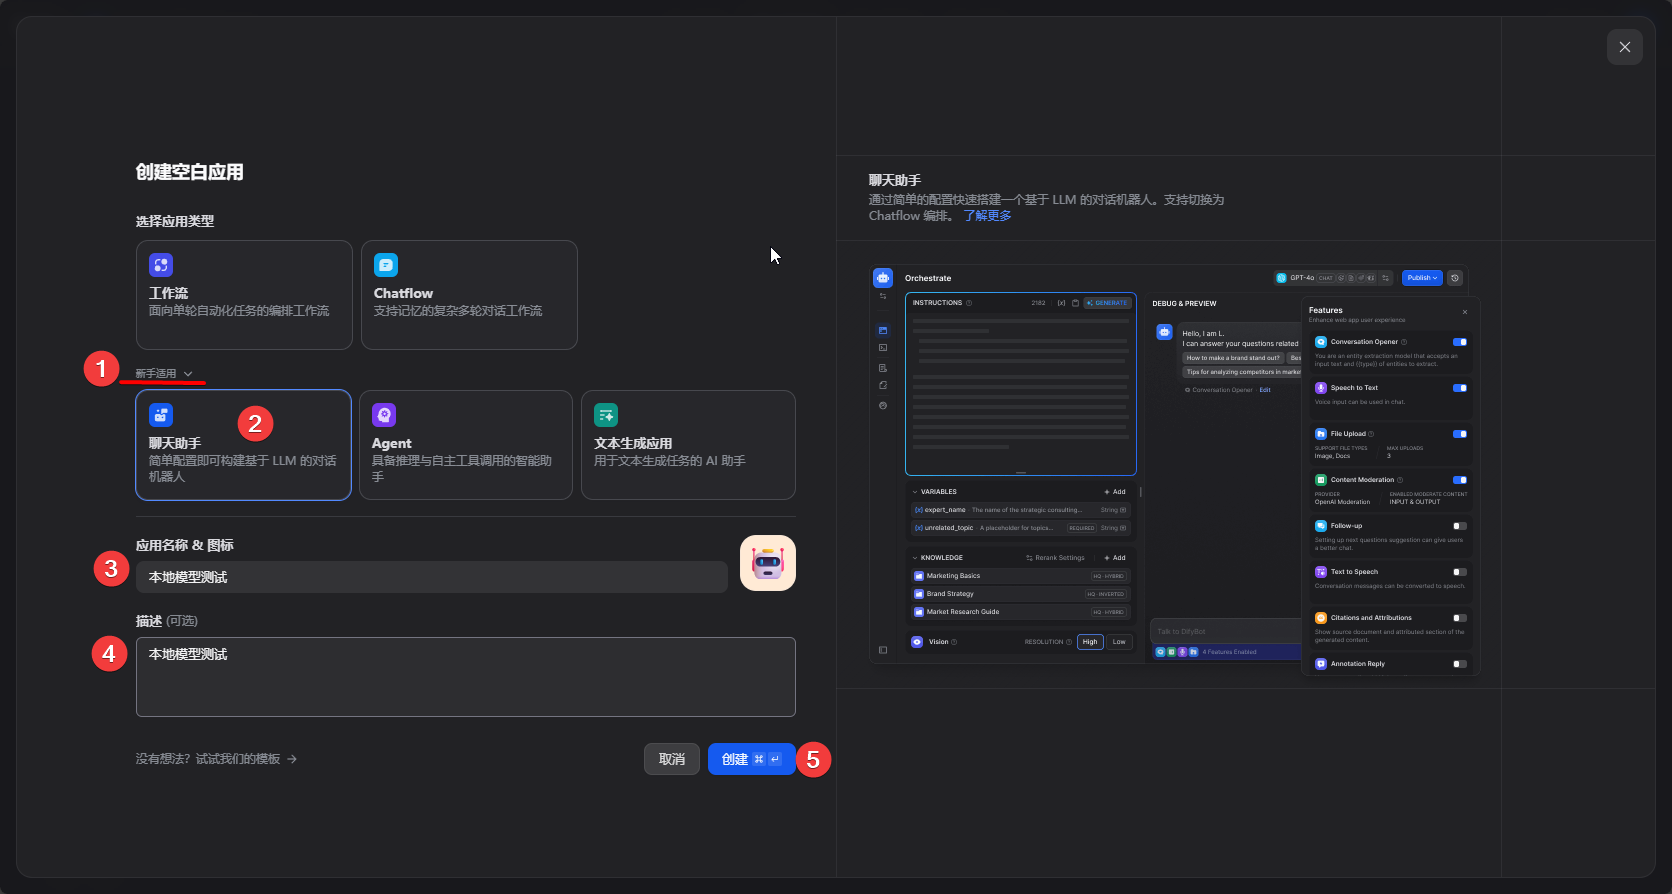The width and height of the screenshot is (1672, 894).
Task: Toggle the File Upload feature switch
Action: click(1459, 434)
